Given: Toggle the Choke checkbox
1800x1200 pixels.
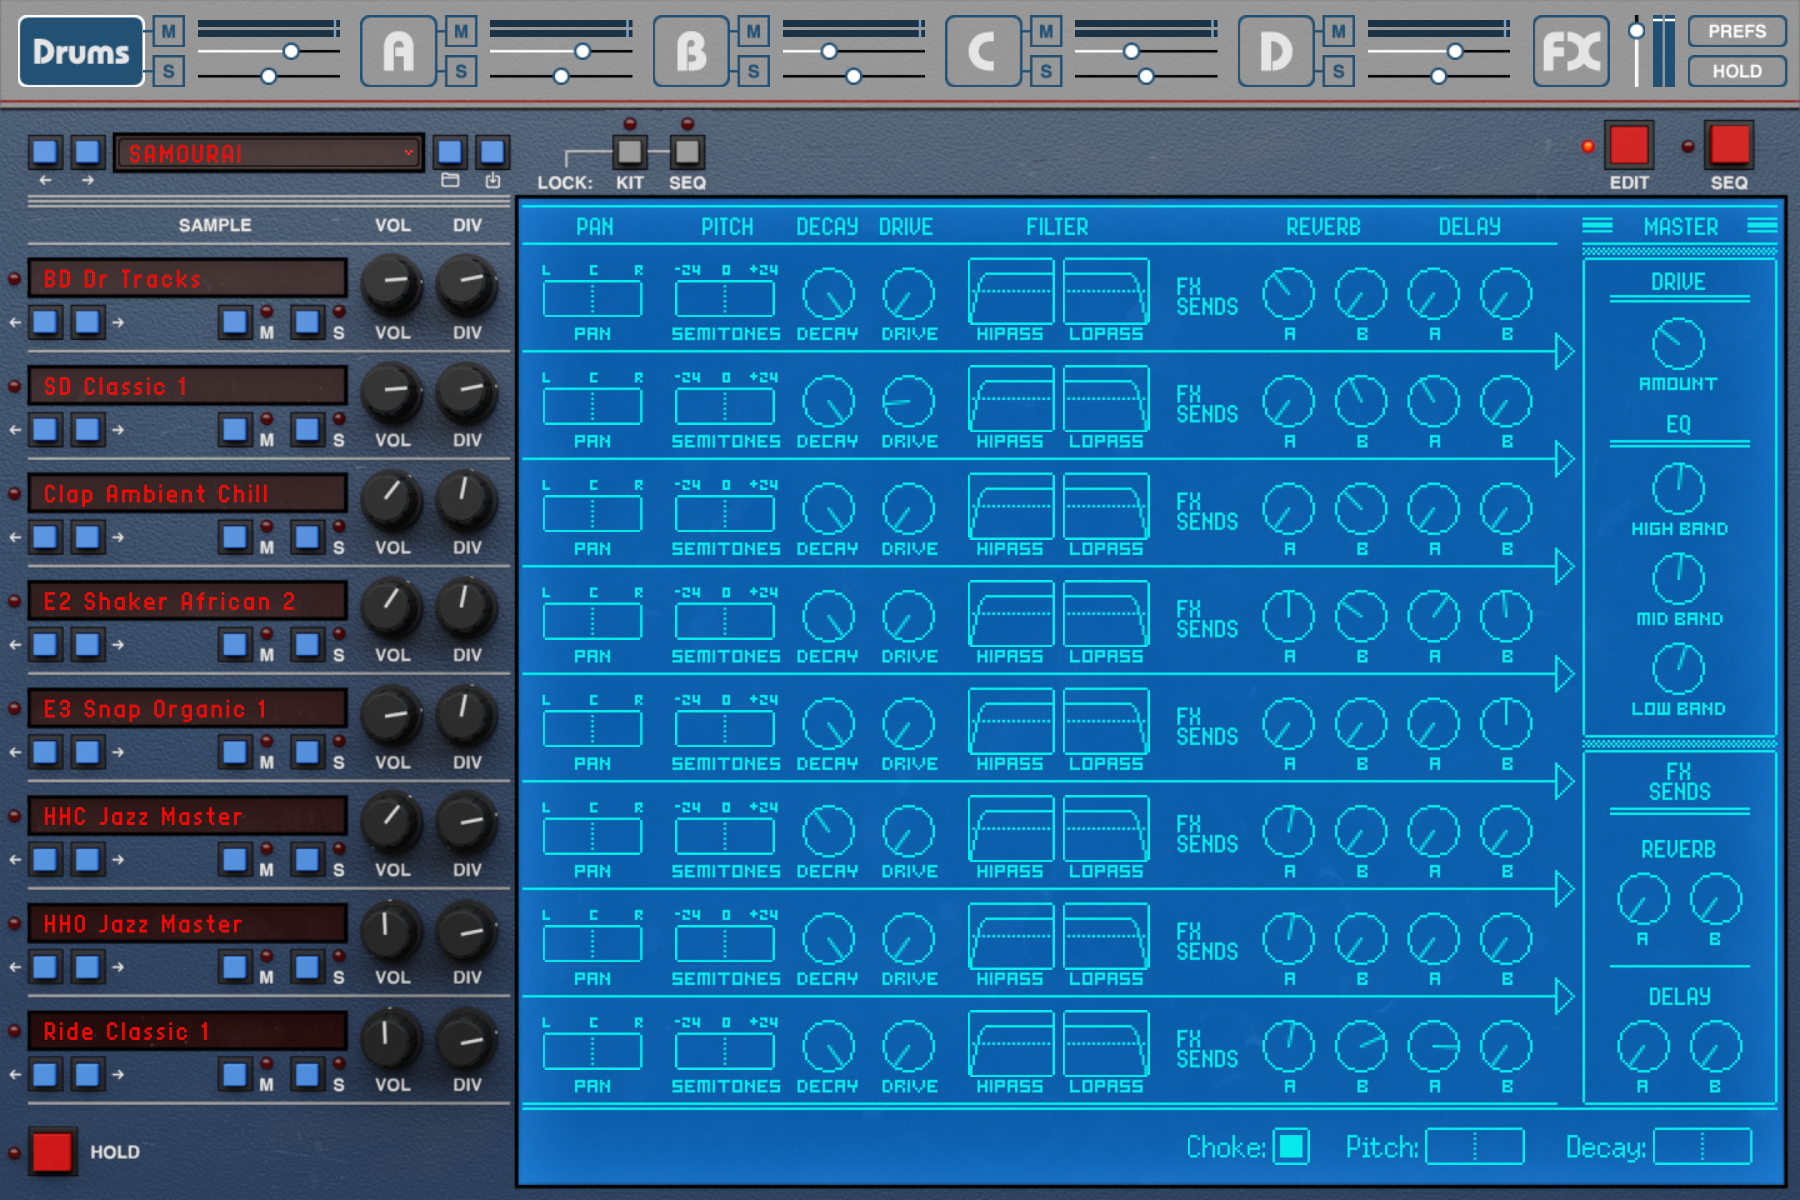Looking at the screenshot, I should click(1291, 1146).
